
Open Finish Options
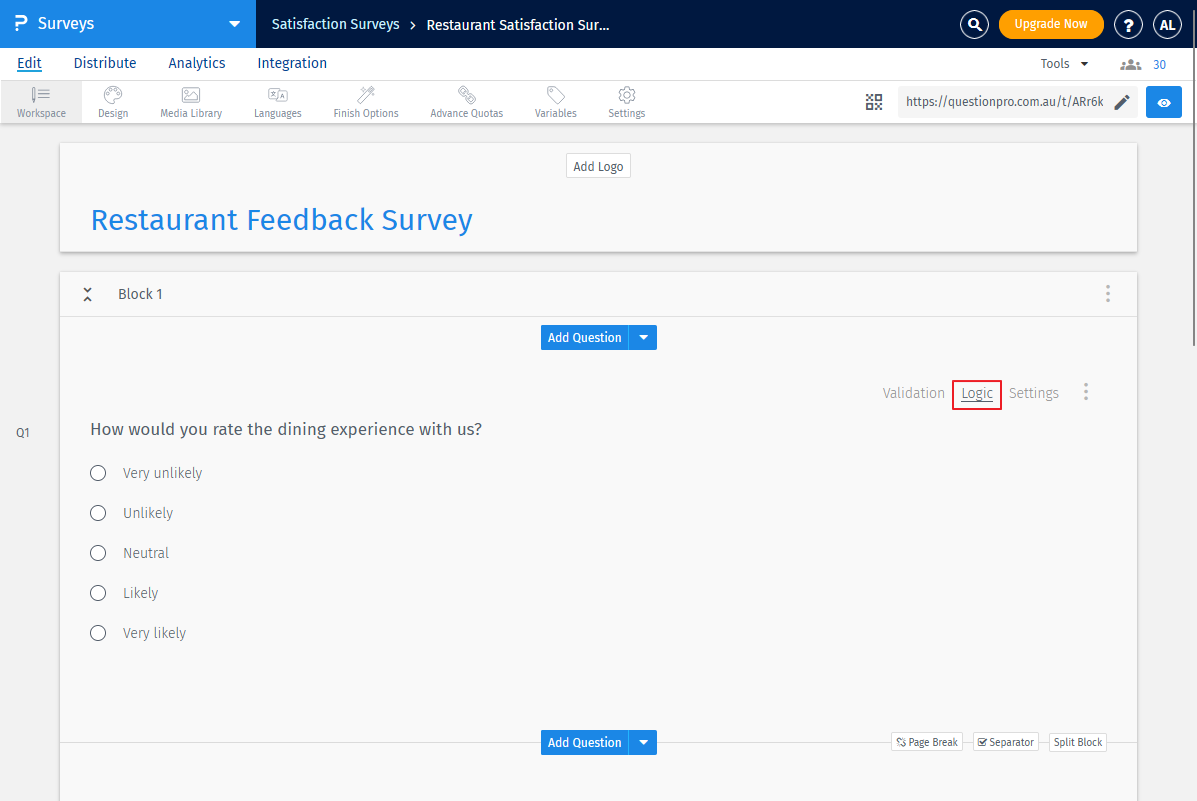(365, 101)
